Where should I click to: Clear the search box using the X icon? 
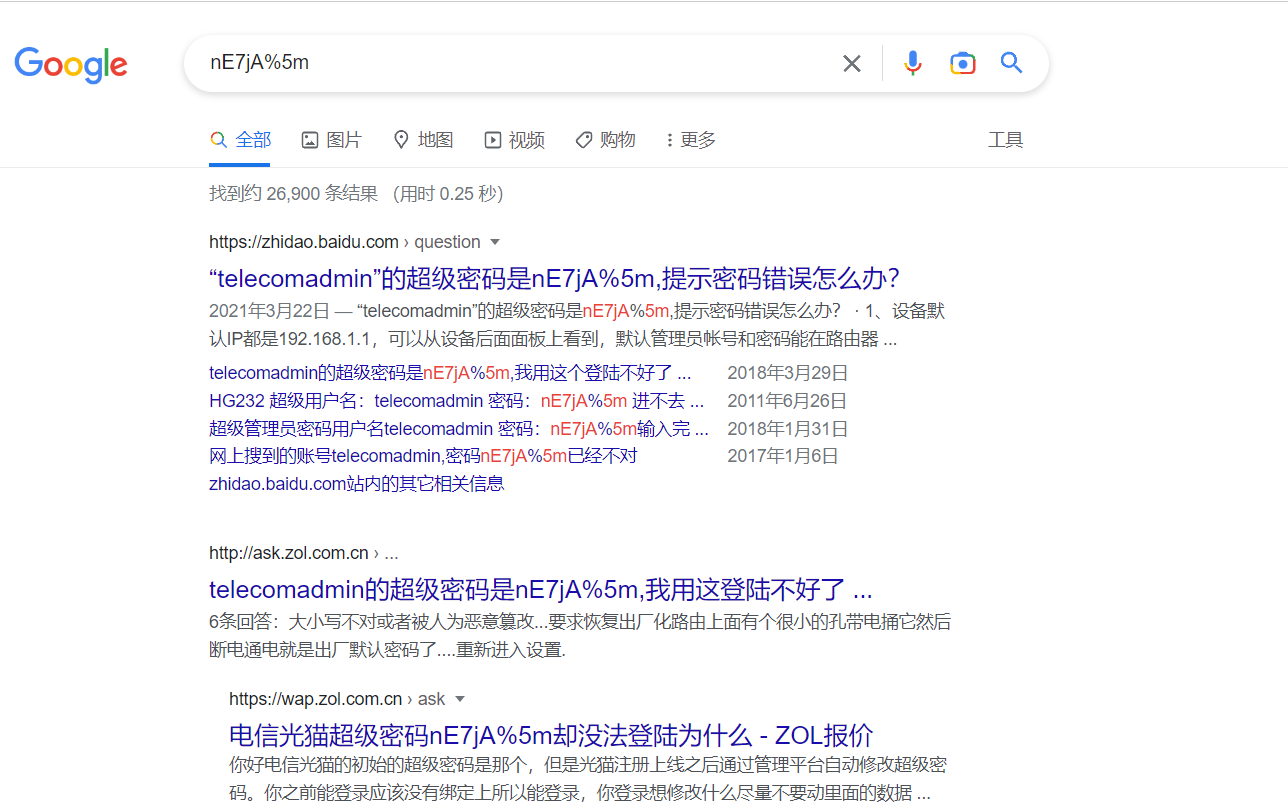click(x=851, y=63)
